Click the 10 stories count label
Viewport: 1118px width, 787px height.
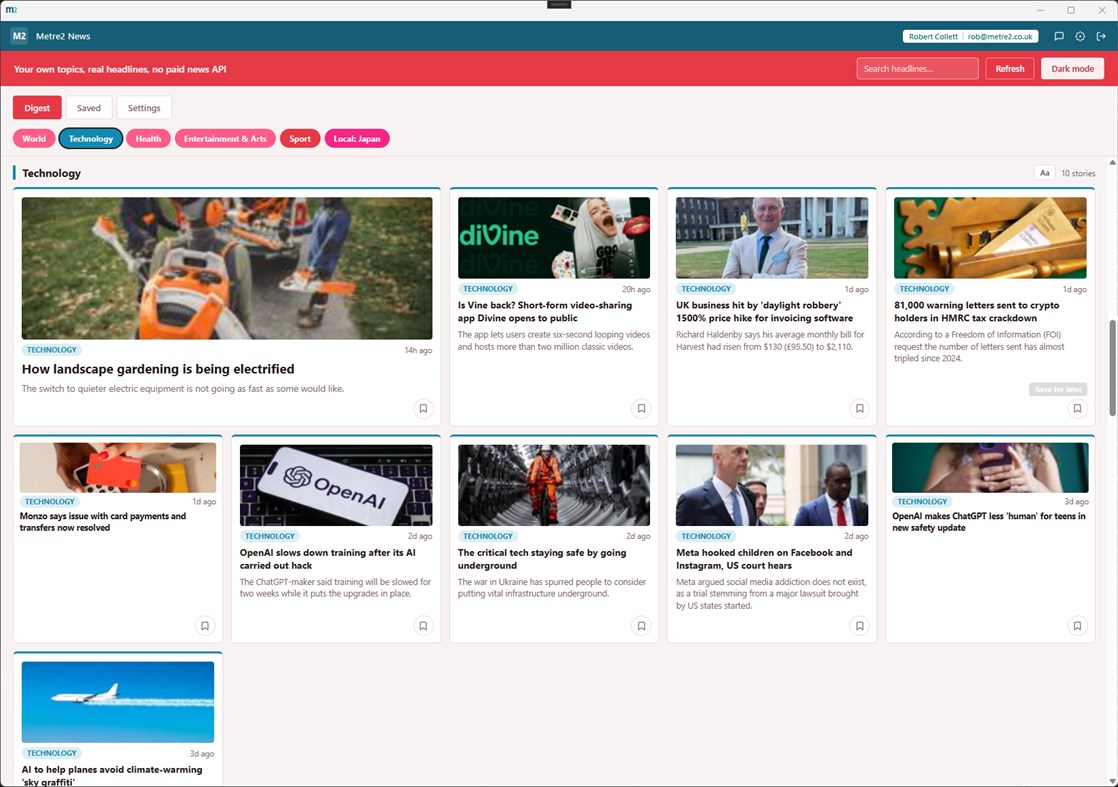point(1078,173)
